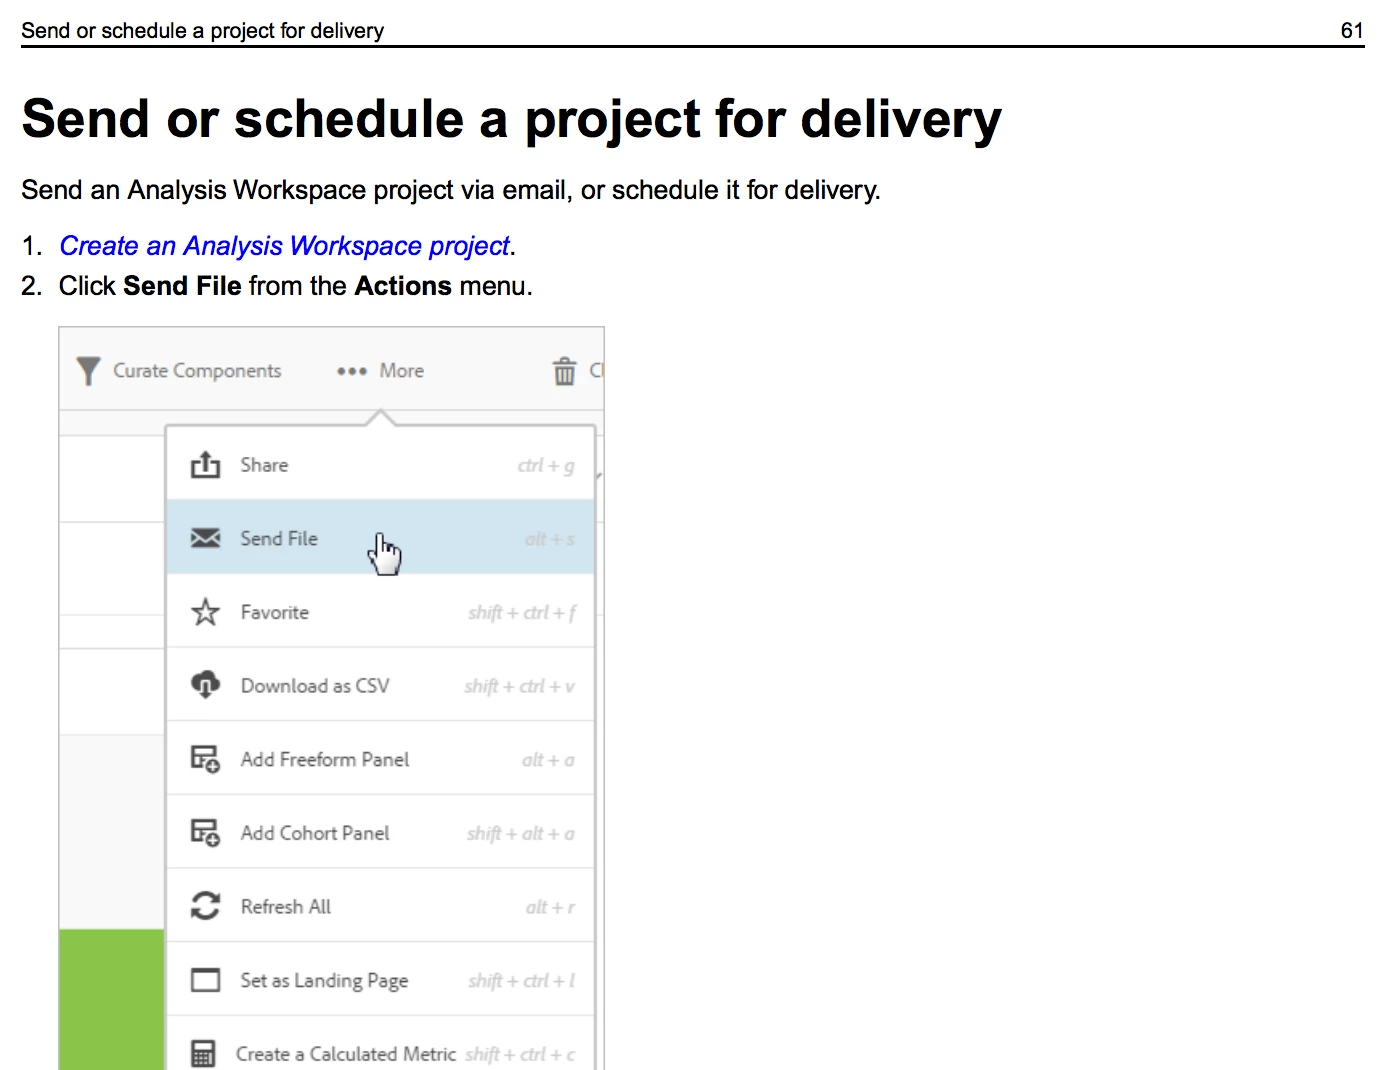Click the three-dots More icon
Image resolution: width=1392 pixels, height=1070 pixels.
(x=352, y=371)
